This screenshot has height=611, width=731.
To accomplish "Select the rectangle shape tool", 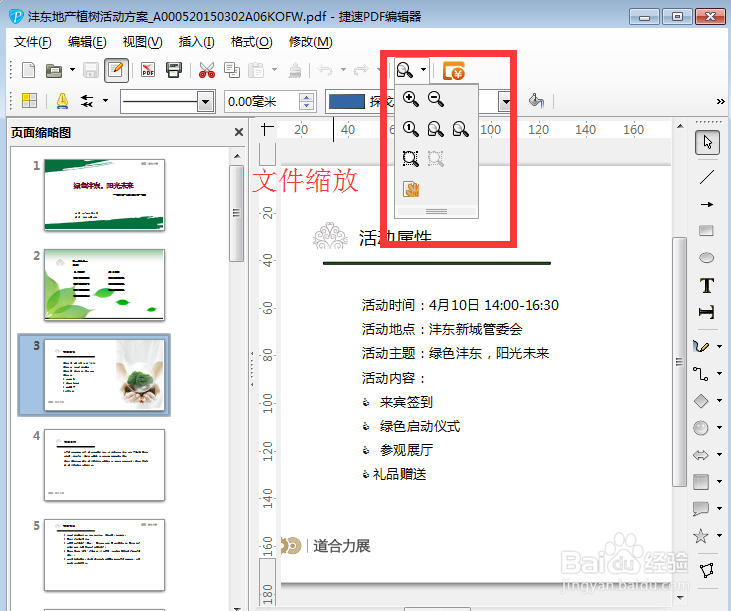I will 706,231.
